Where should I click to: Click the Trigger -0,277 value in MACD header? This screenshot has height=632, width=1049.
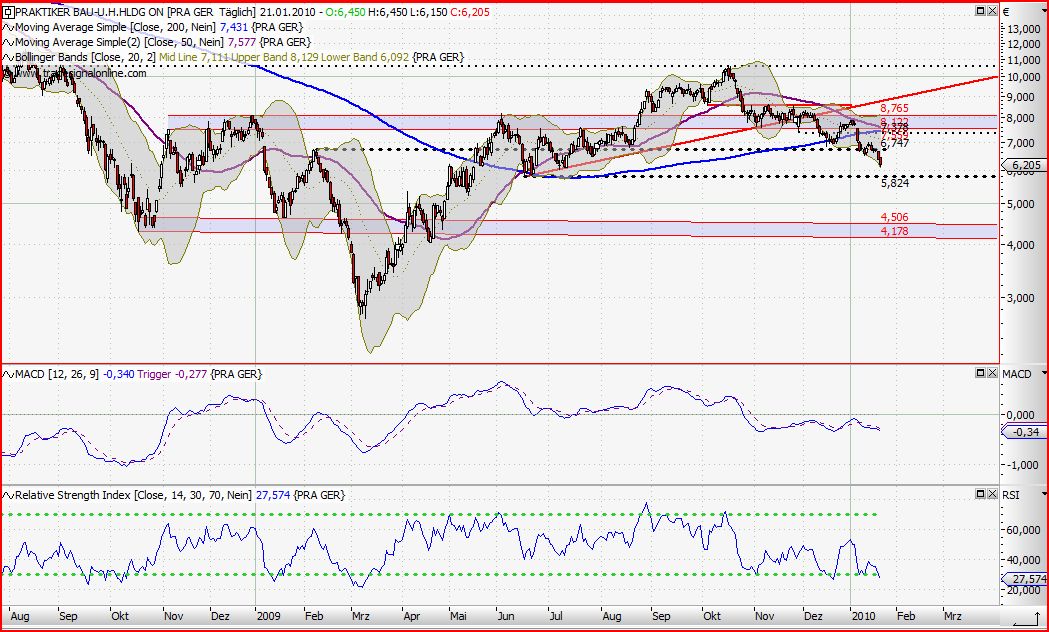click(x=172, y=375)
